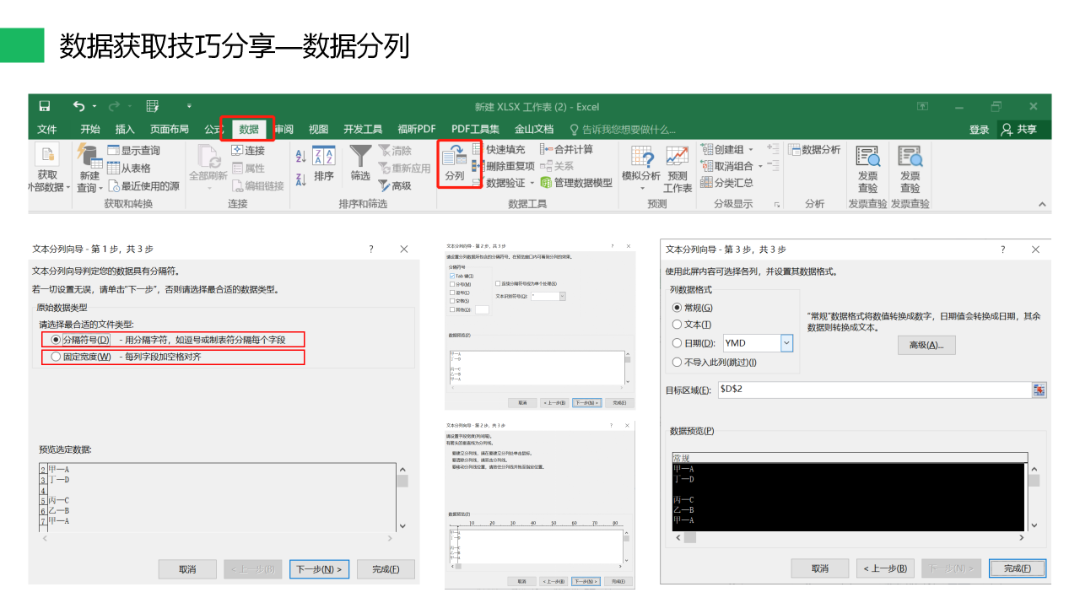
Task: Click the range selector icon beside 目标区域
Action: pos(1039,389)
